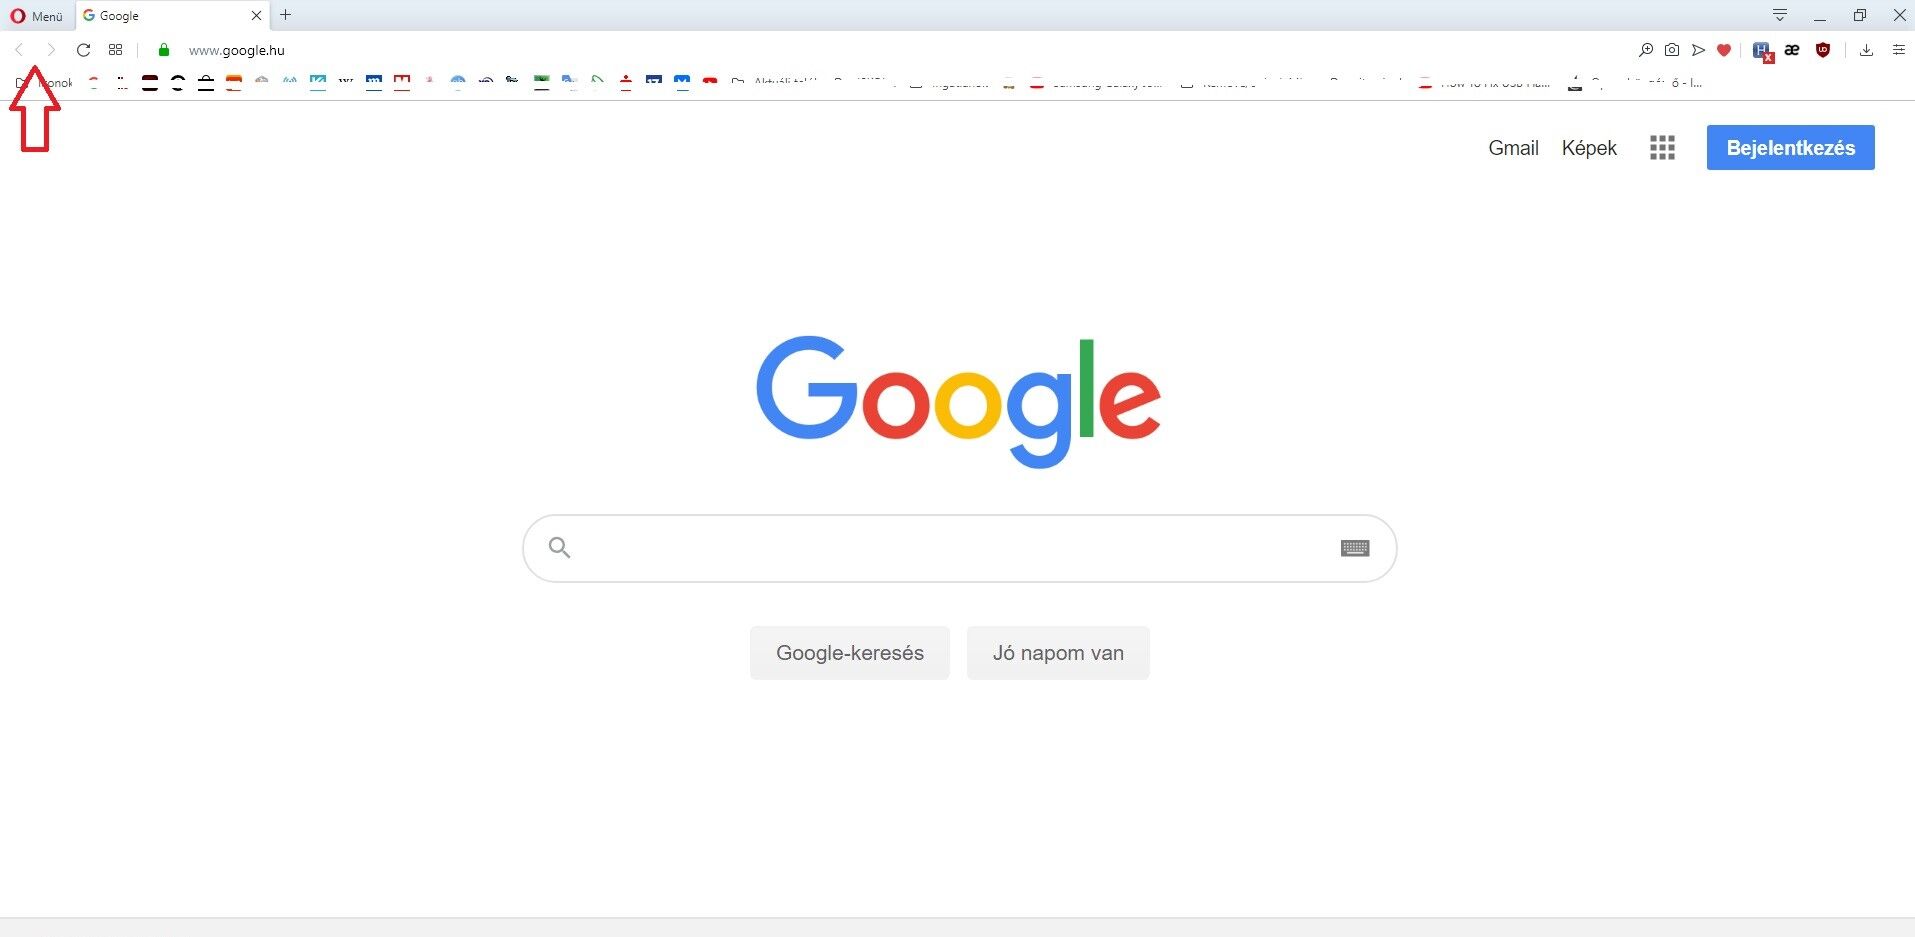
Task: Go back with the back arrow
Action: coord(19,50)
